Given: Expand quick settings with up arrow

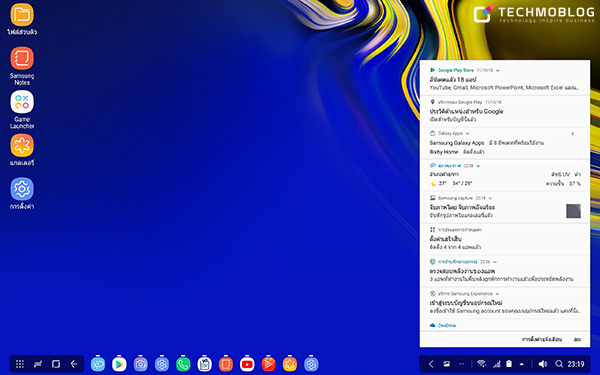Looking at the screenshot, I should click(x=522, y=364).
